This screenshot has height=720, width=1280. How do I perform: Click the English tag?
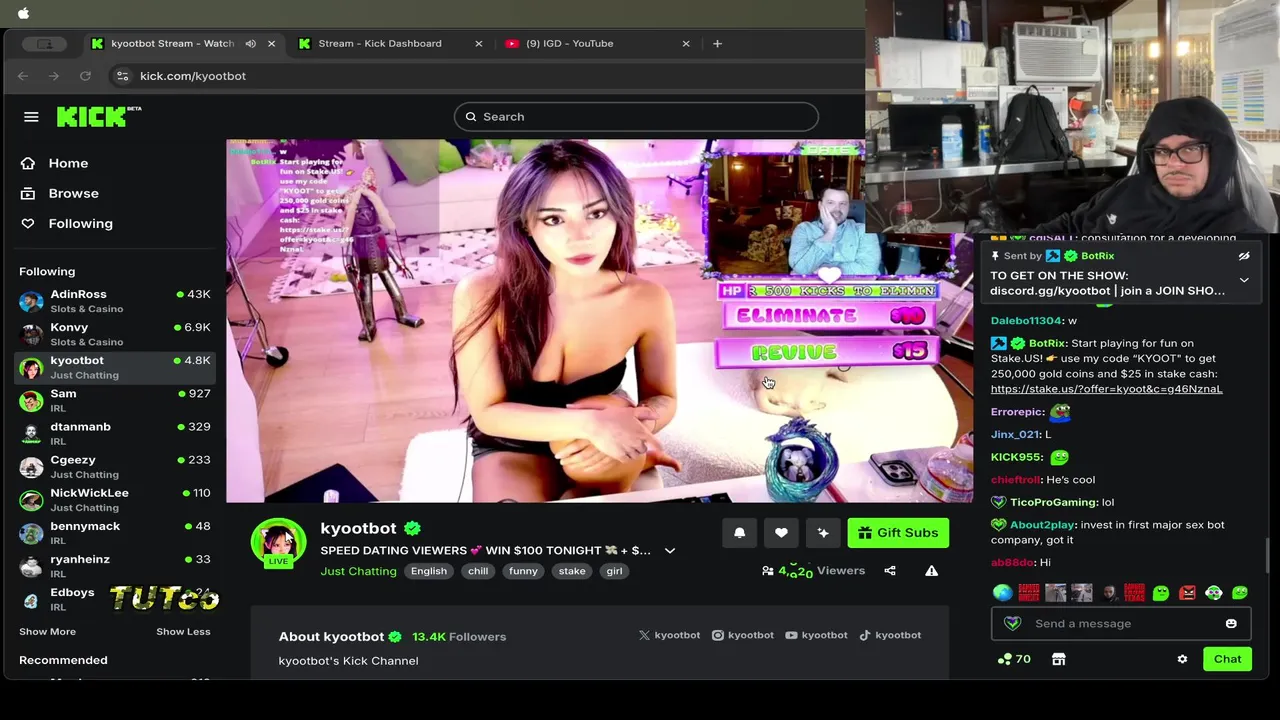[428, 571]
